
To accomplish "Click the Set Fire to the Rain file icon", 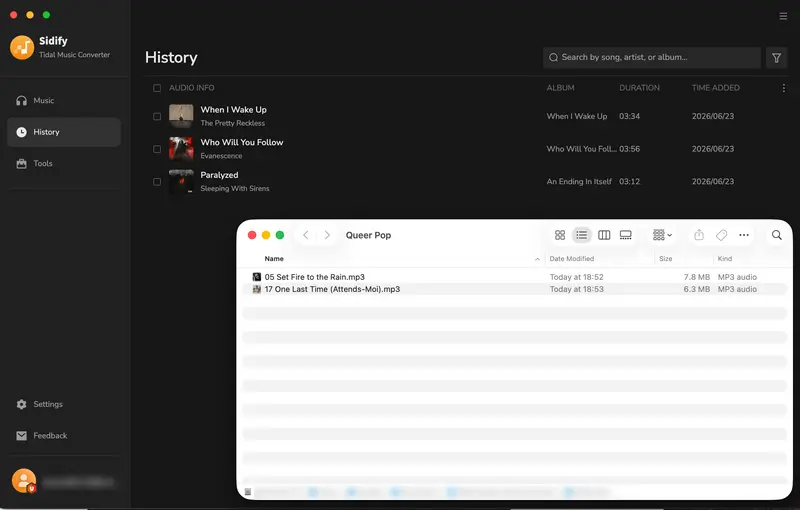I will [257, 277].
